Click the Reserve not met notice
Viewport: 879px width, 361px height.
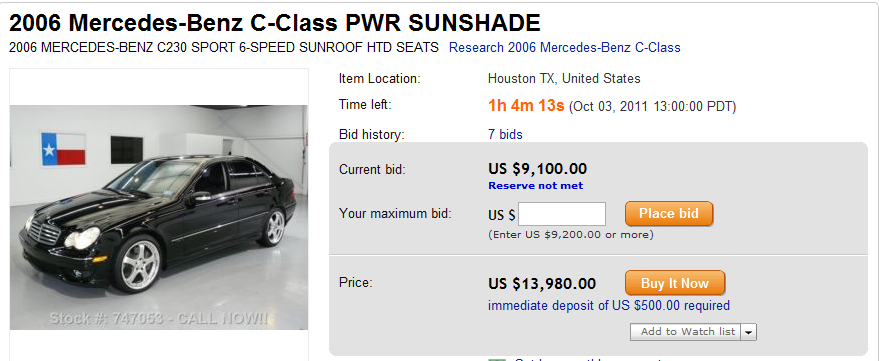[535, 186]
